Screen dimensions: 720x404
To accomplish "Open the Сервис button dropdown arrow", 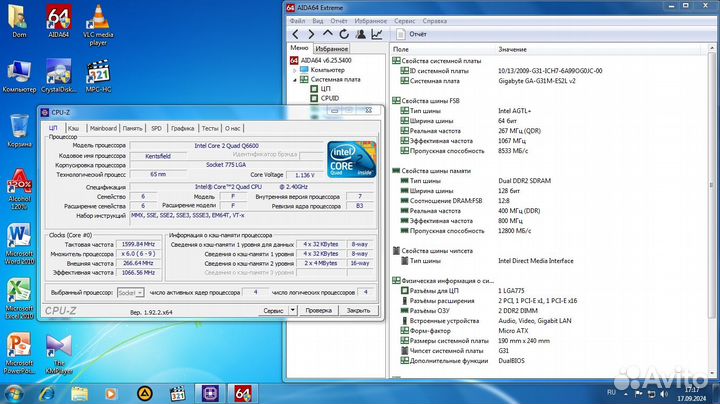I will point(292,310).
